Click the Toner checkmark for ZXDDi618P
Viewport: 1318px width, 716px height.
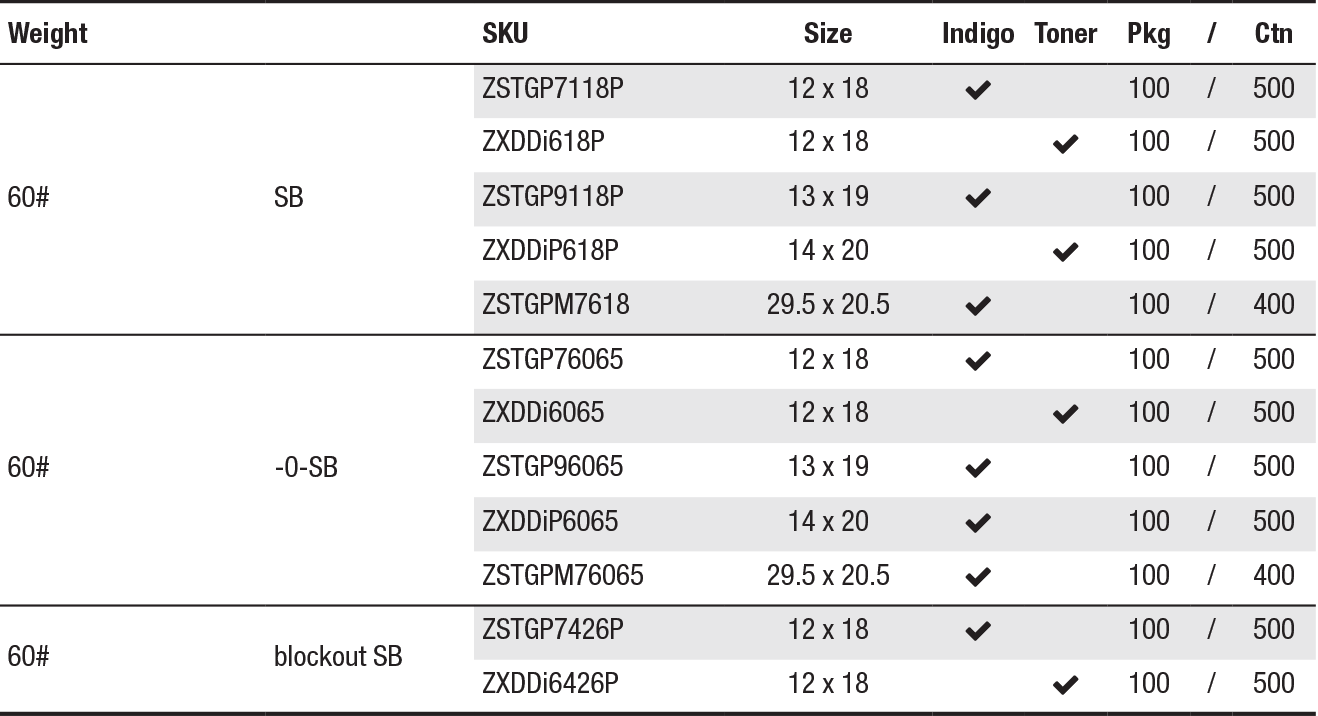(1066, 145)
